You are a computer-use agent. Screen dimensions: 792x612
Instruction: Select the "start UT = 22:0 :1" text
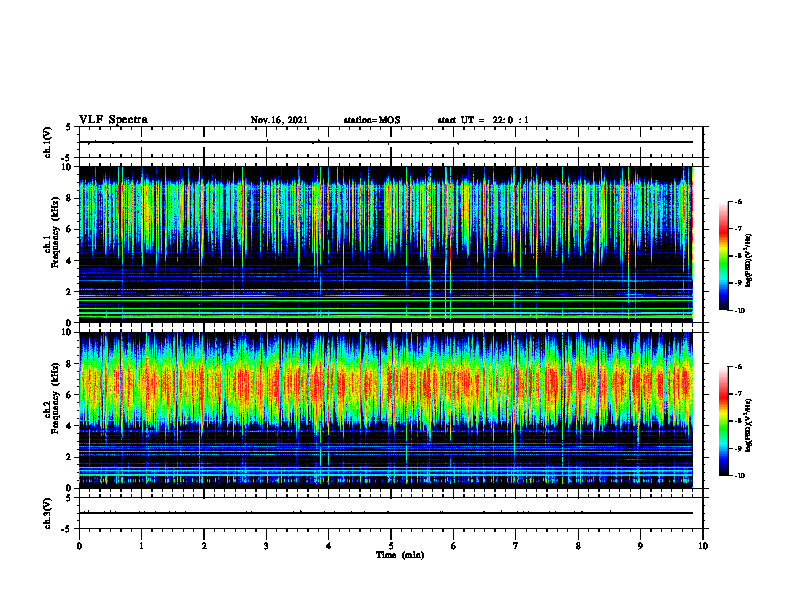[483, 120]
